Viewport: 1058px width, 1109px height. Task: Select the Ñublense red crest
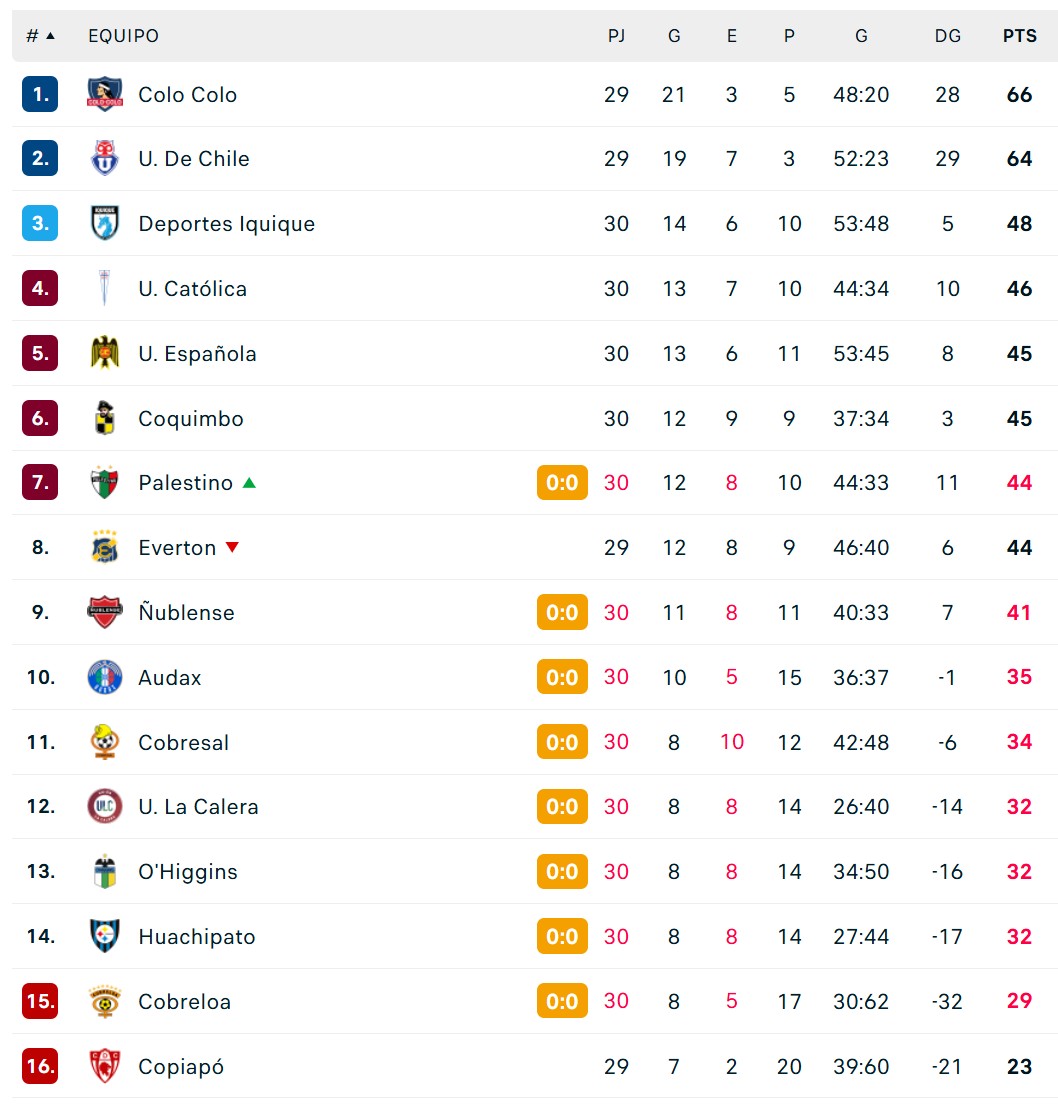(105, 612)
